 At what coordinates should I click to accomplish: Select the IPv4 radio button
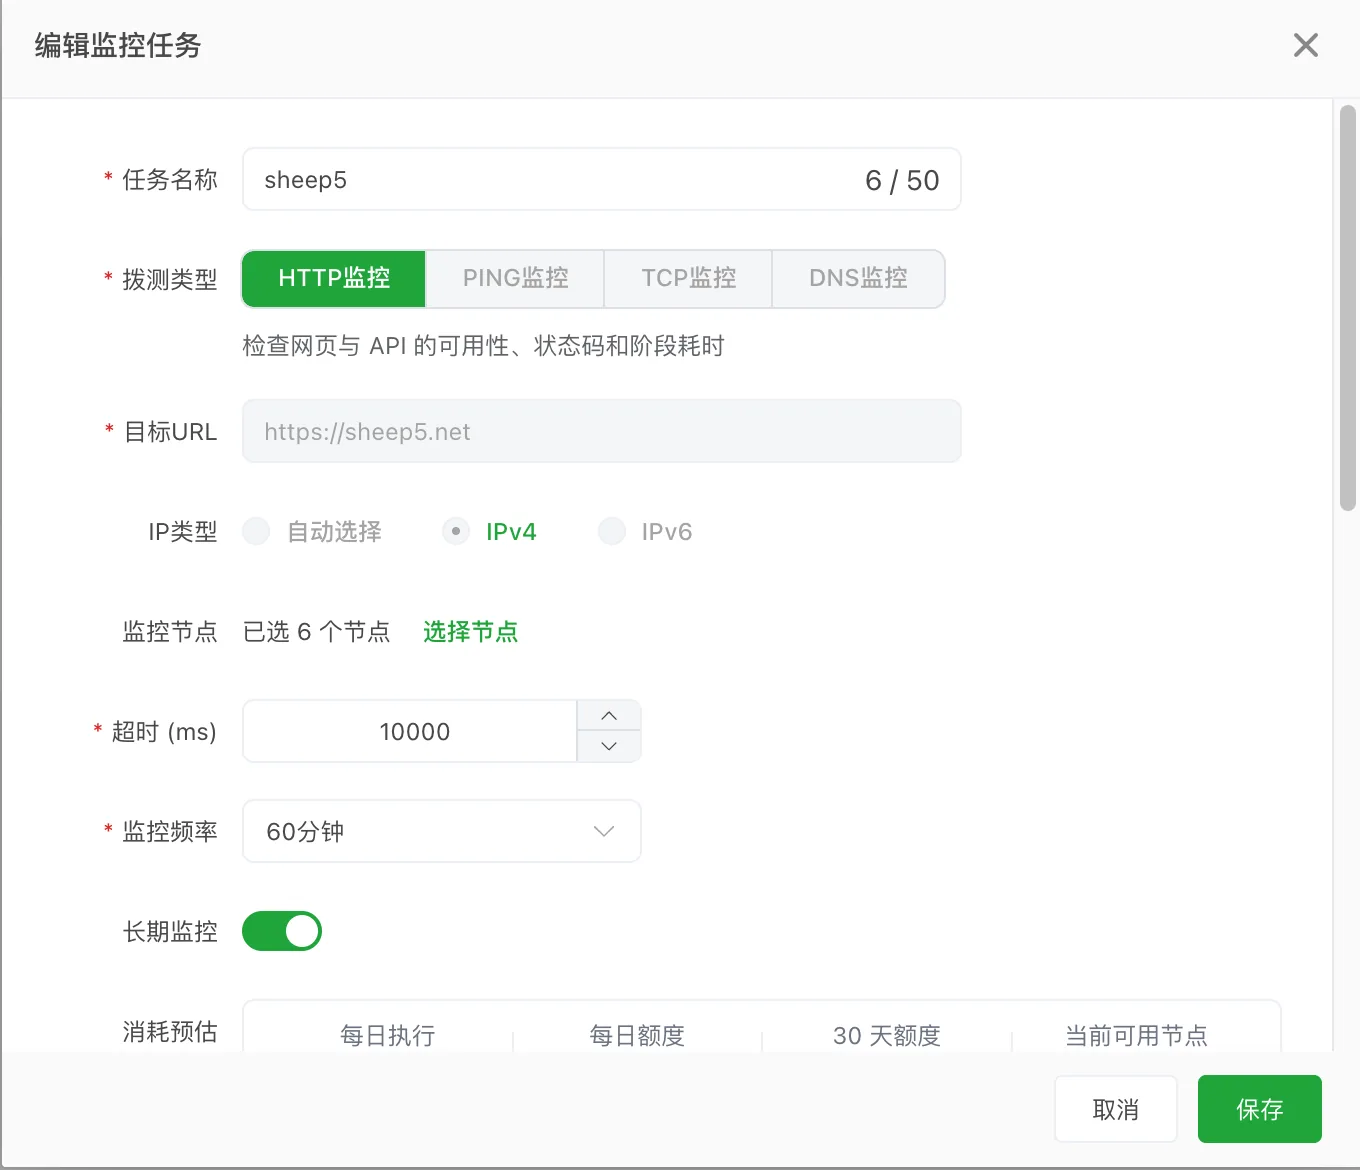click(456, 531)
